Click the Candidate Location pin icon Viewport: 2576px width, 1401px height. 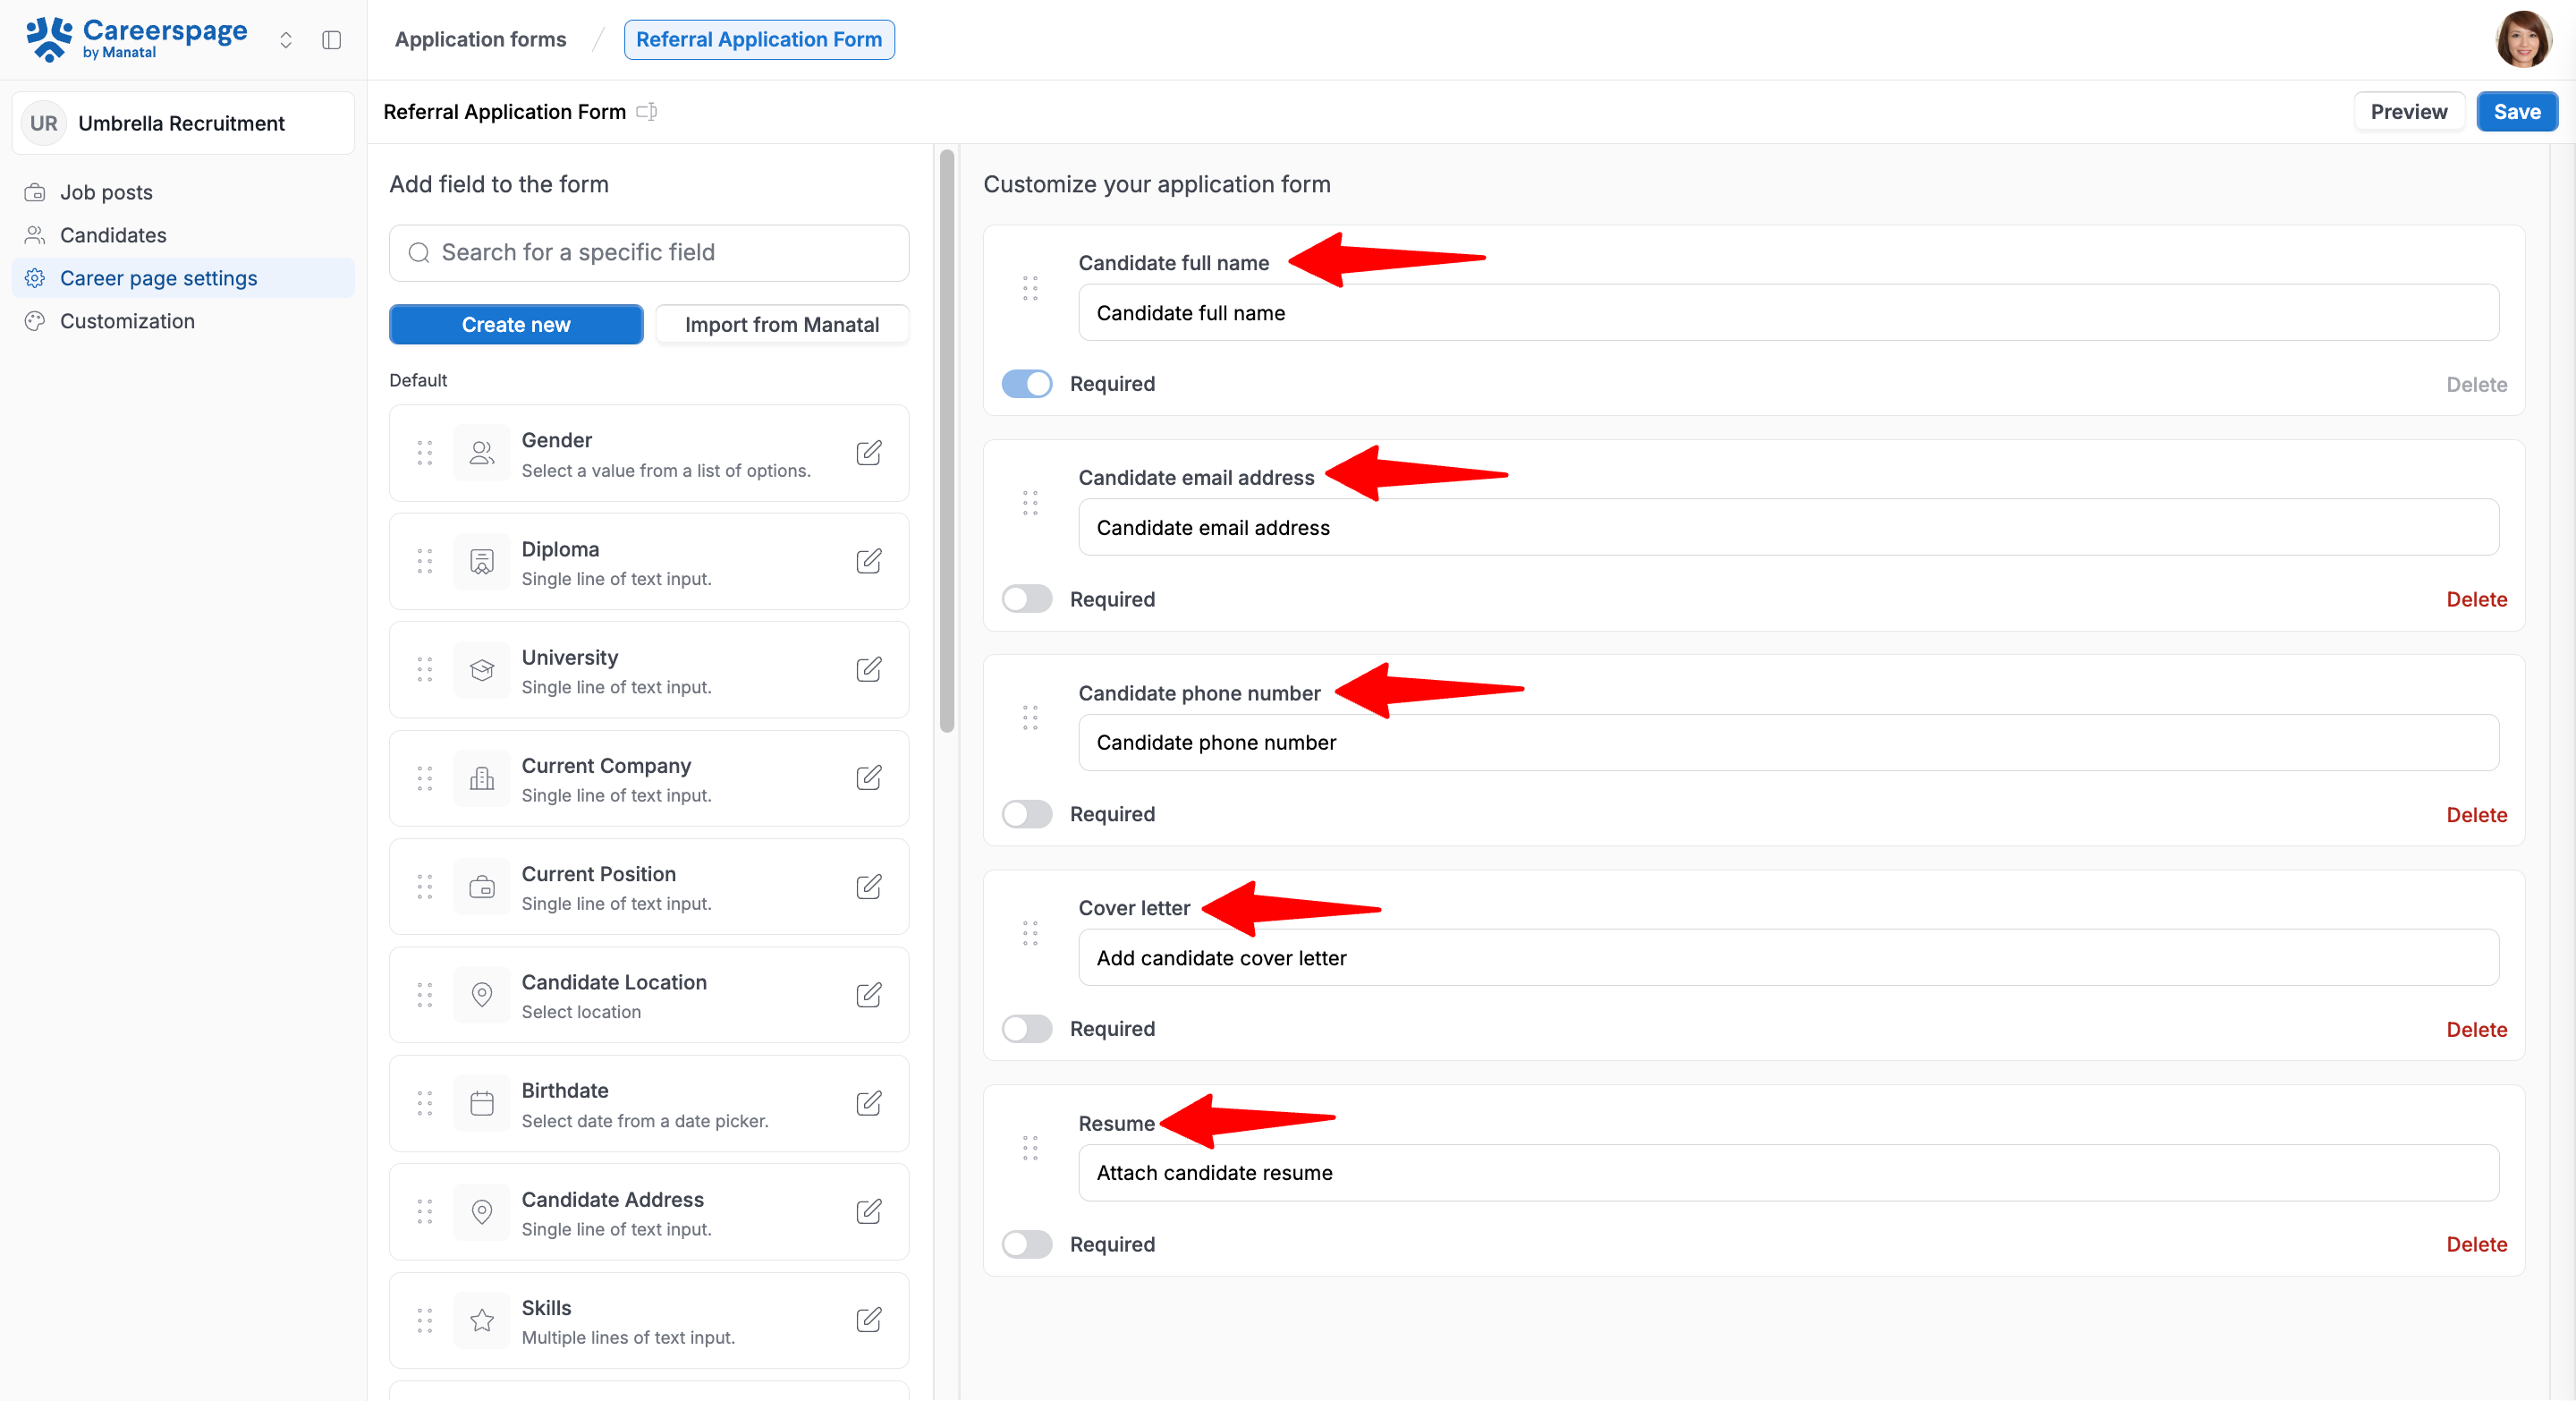point(482,995)
